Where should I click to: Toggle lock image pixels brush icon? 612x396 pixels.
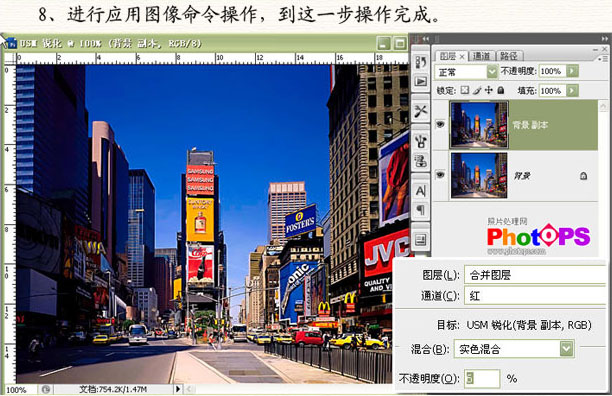click(x=477, y=91)
